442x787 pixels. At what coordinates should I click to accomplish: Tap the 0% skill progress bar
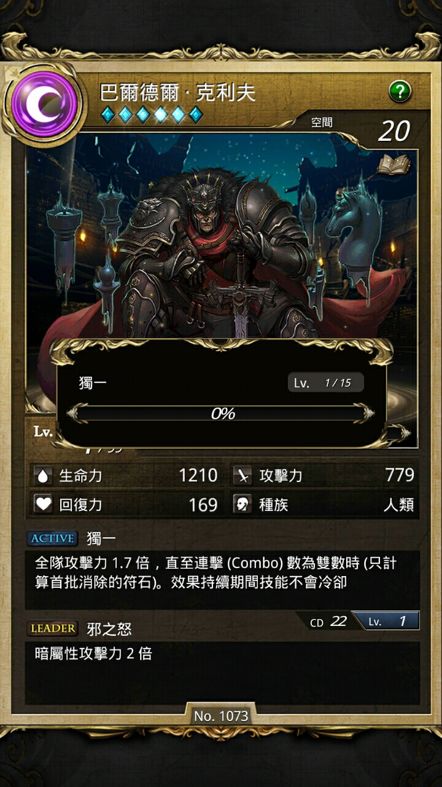click(x=221, y=414)
